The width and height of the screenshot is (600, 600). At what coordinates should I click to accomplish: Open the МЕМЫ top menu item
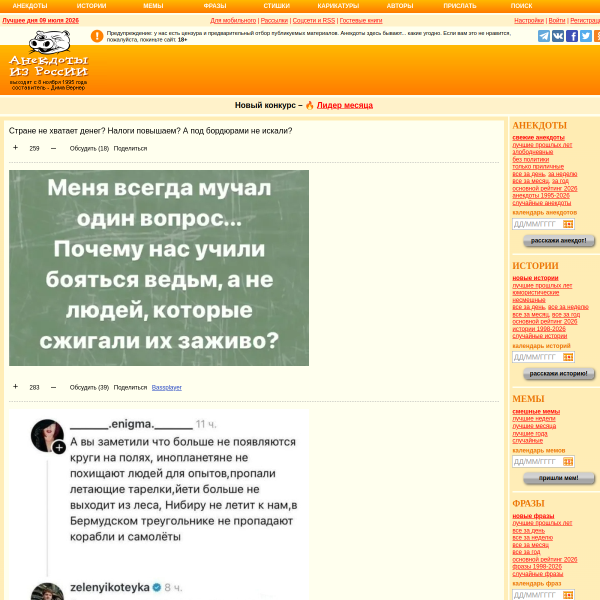click(x=153, y=6)
